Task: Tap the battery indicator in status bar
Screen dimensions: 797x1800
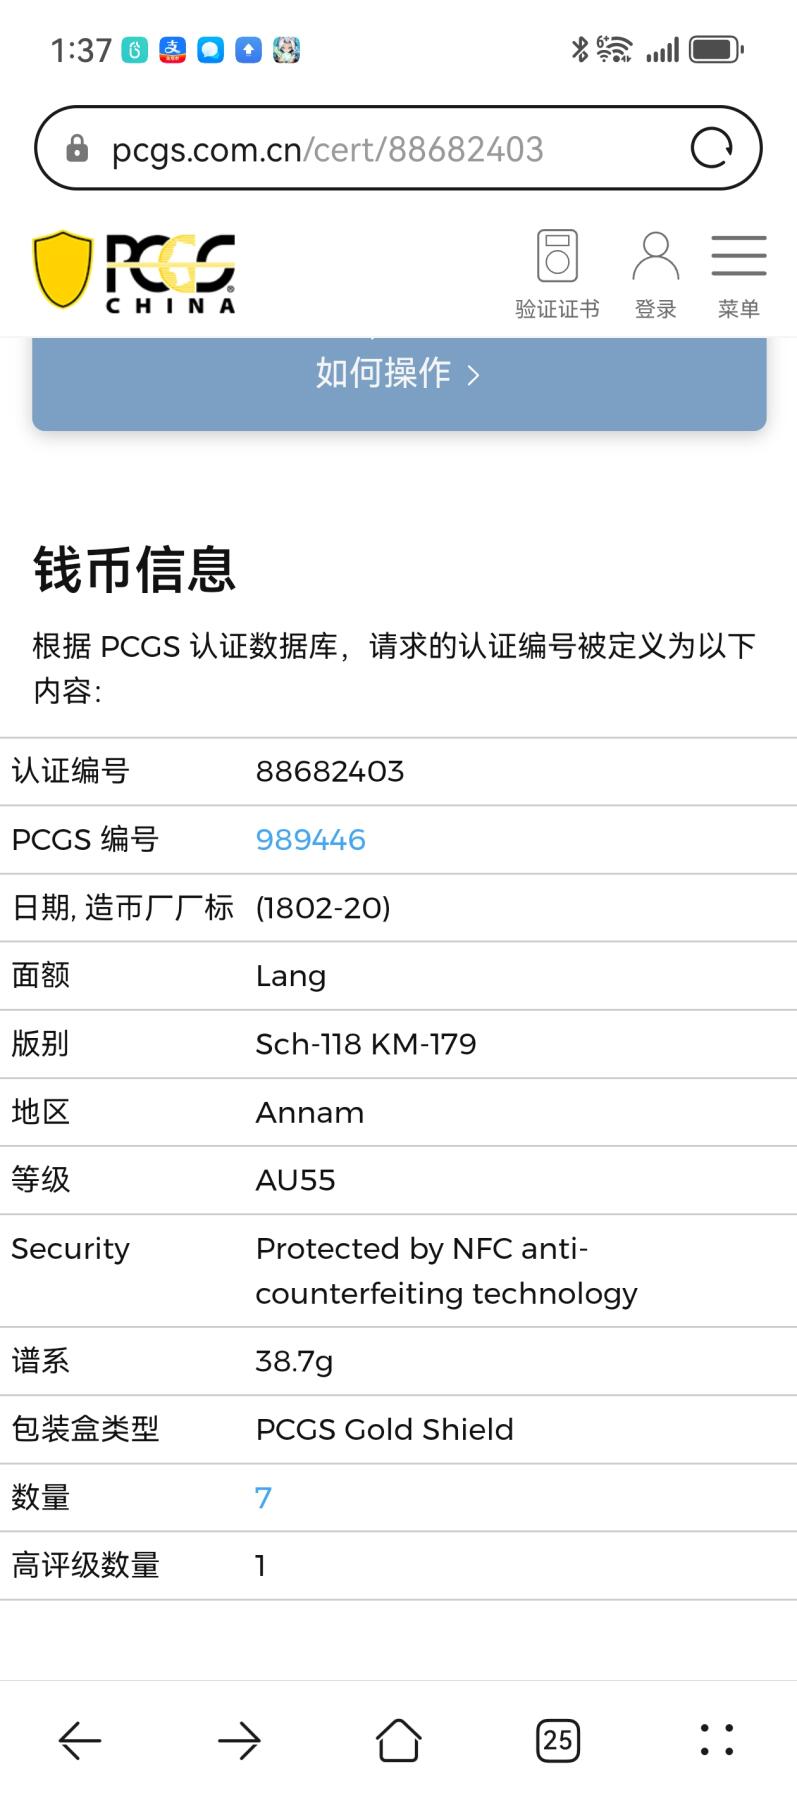Action: pyautogui.click(x=716, y=49)
